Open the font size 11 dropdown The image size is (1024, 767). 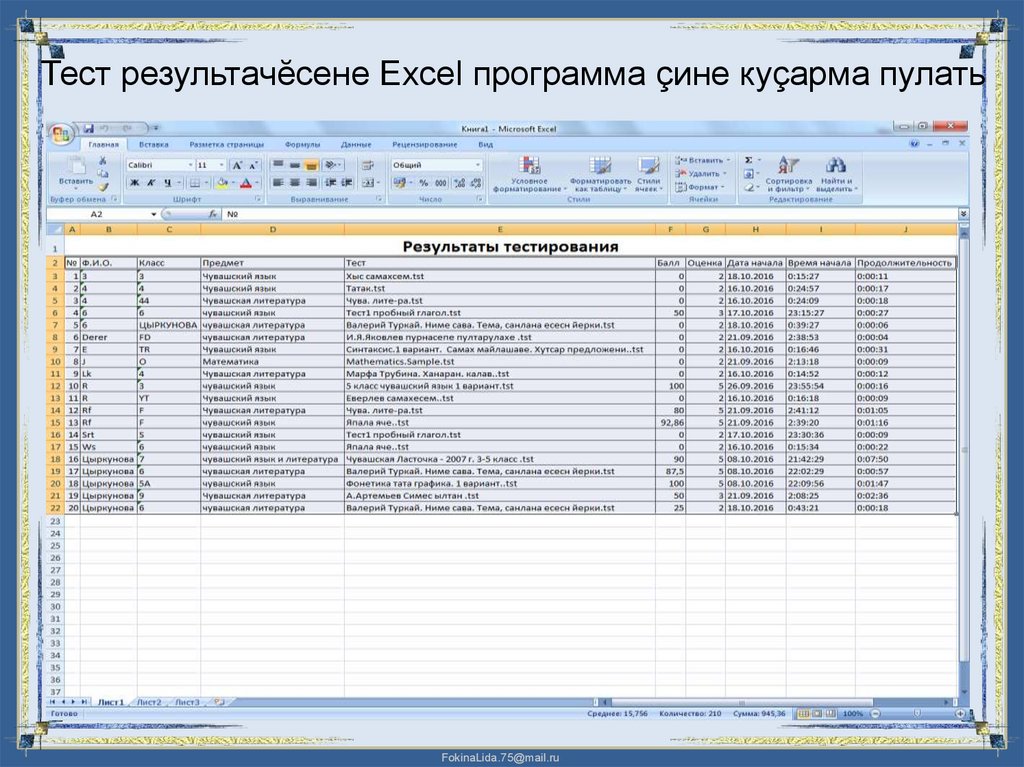(221, 165)
